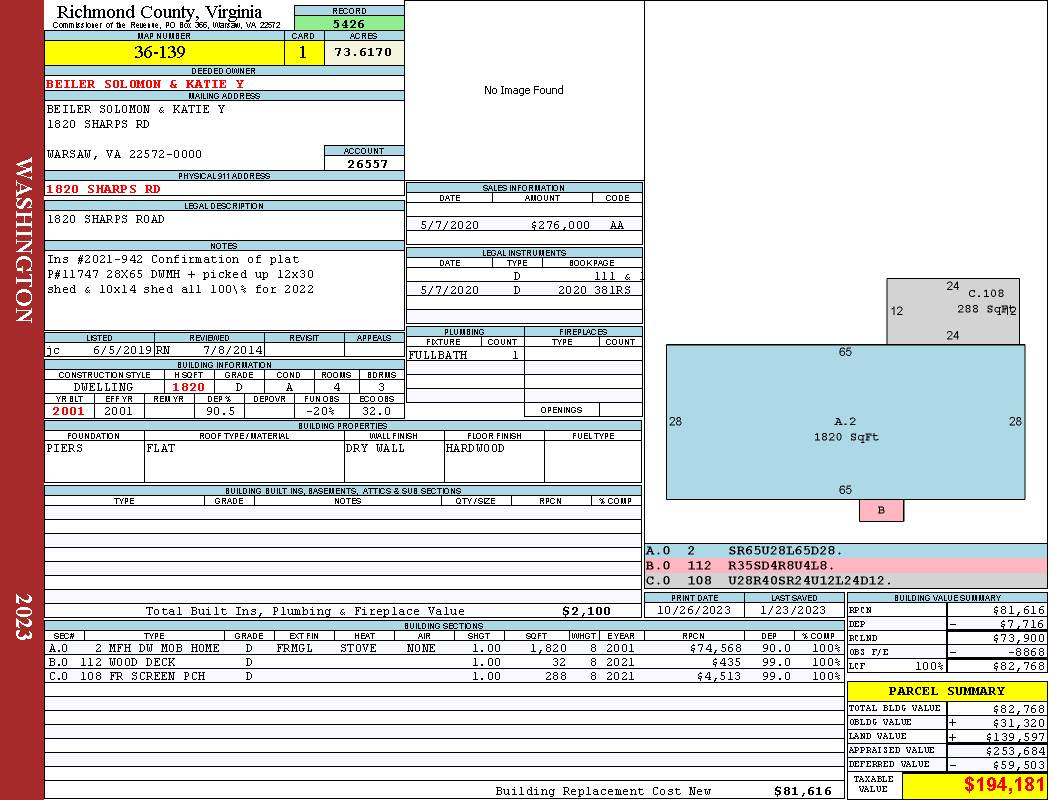This screenshot has width=1050, height=800.
Task: Click the MFH DW MOB HOME building section row
Action: click(444, 648)
